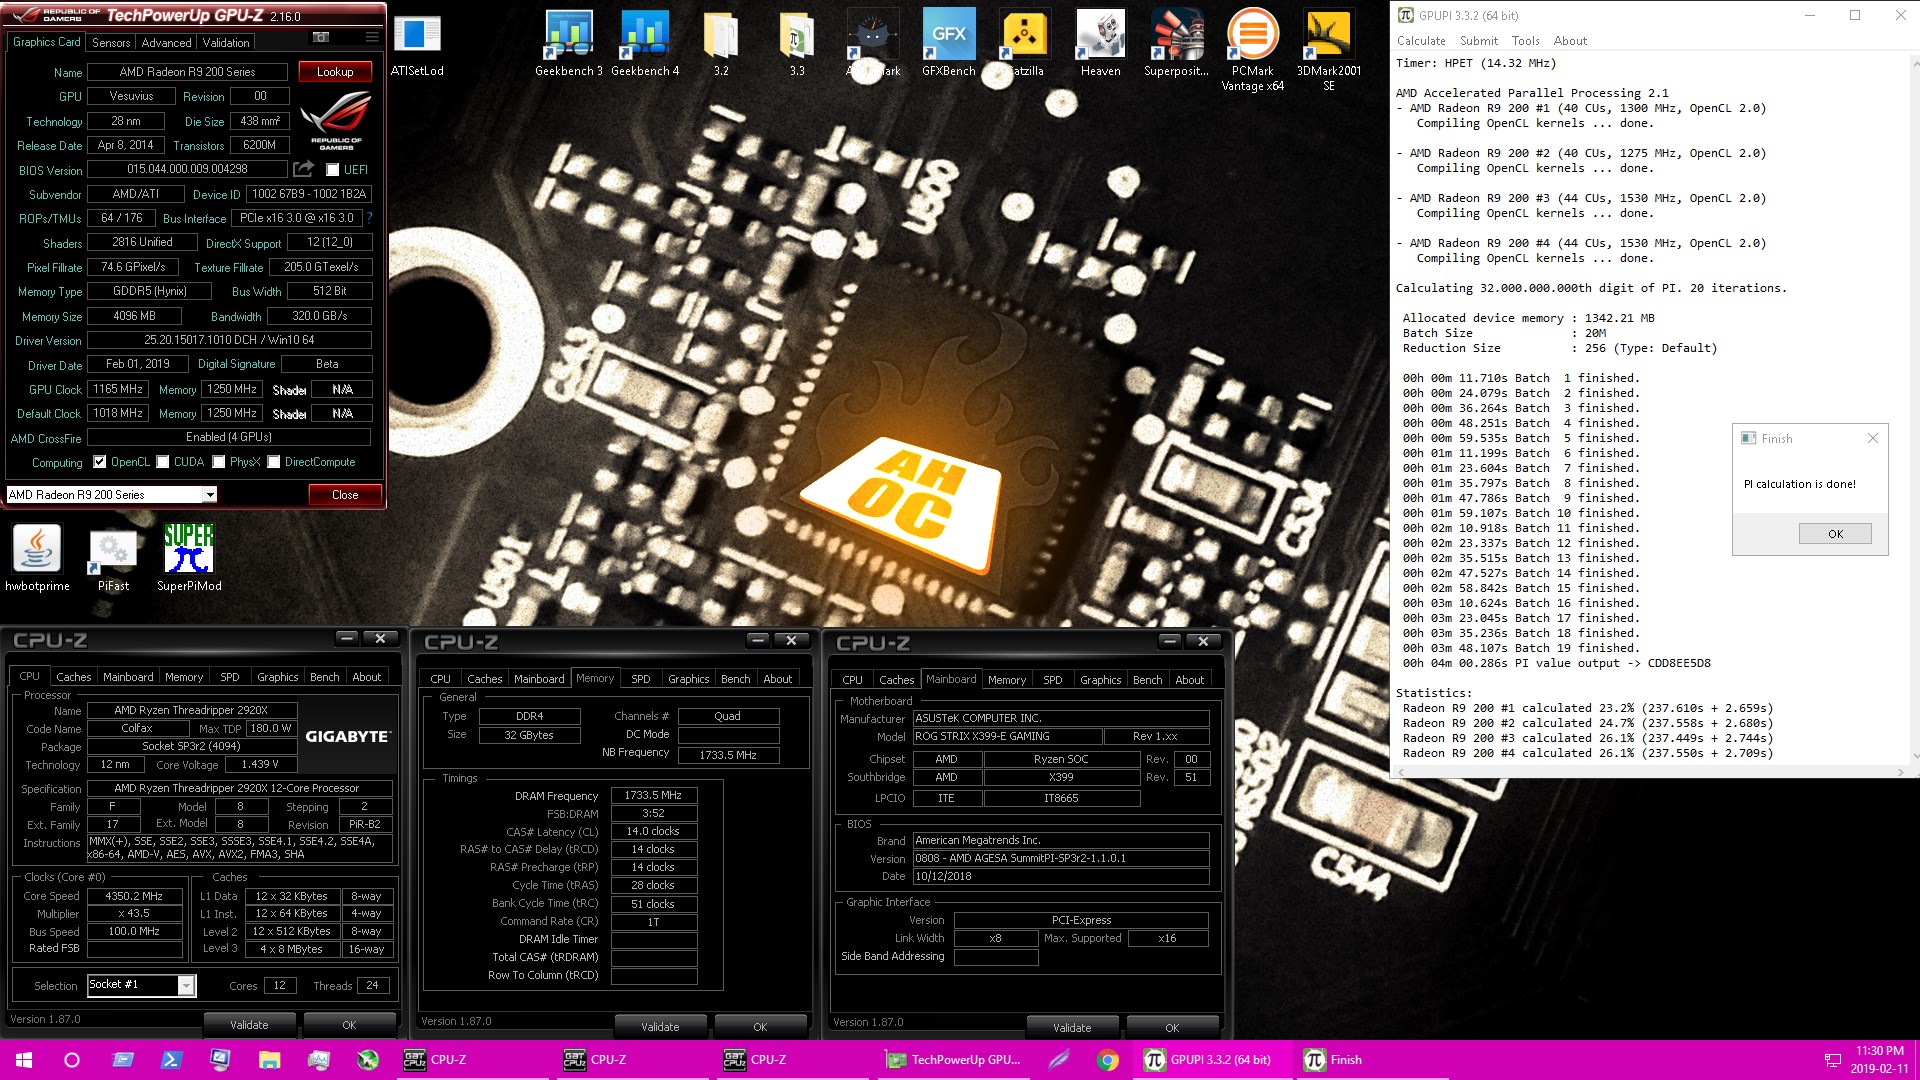Open PiFast desktop shortcut
Viewport: 1920px width, 1080px height.
click(x=113, y=558)
